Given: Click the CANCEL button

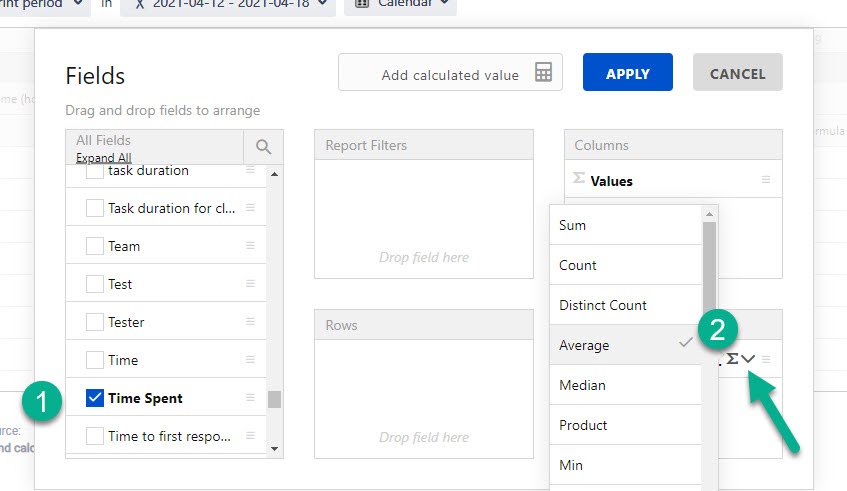Looking at the screenshot, I should [x=737, y=72].
